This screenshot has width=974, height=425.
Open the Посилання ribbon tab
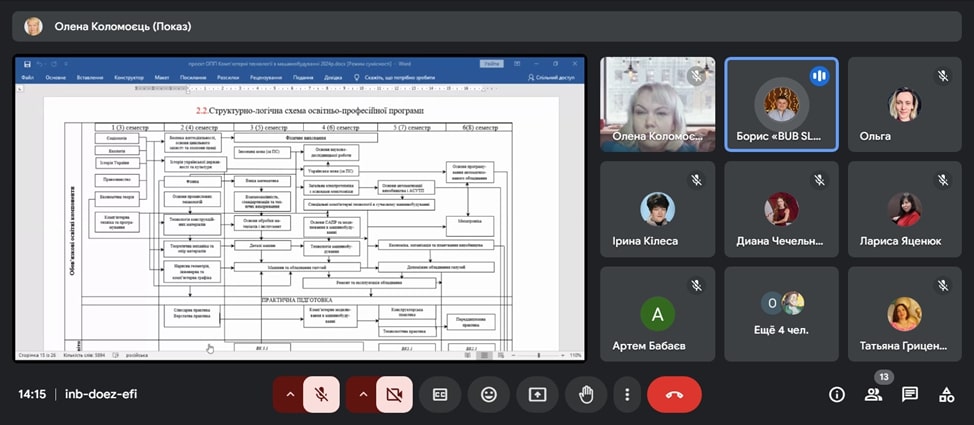tap(193, 78)
